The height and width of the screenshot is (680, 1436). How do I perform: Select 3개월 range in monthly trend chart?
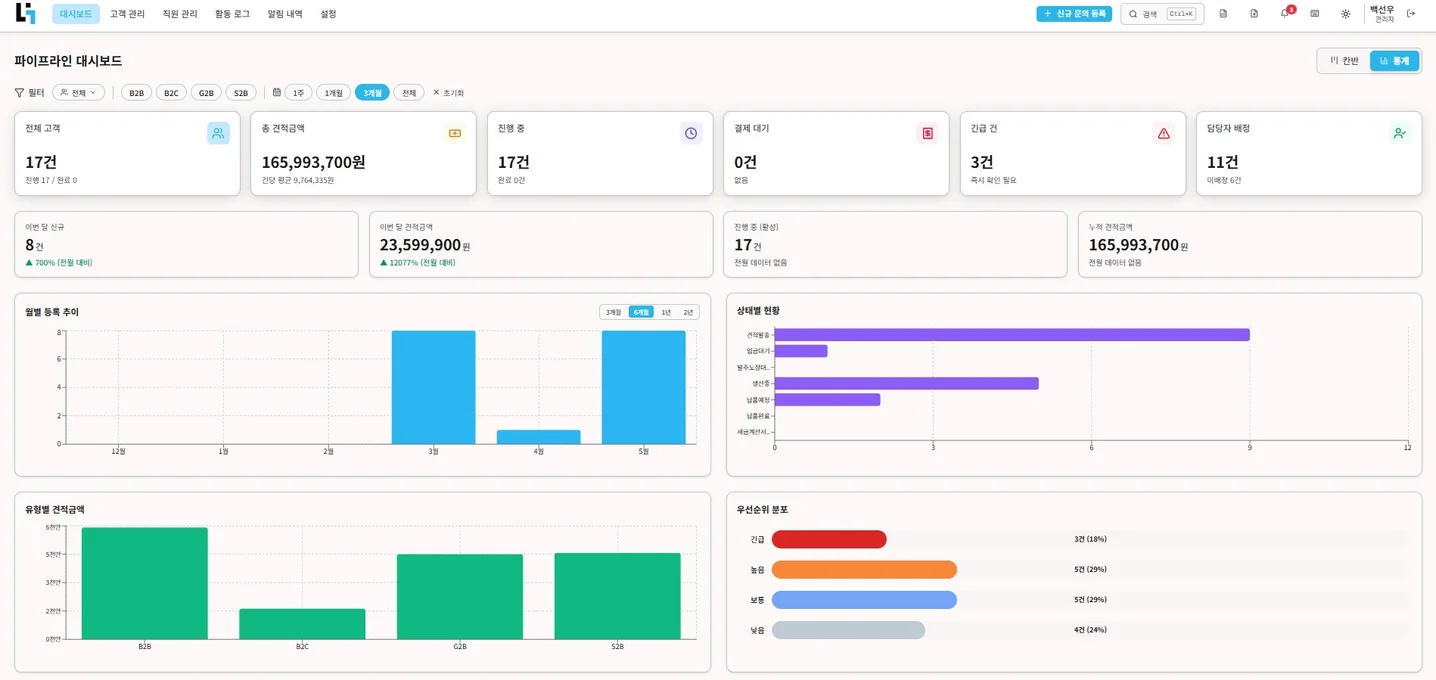point(613,312)
